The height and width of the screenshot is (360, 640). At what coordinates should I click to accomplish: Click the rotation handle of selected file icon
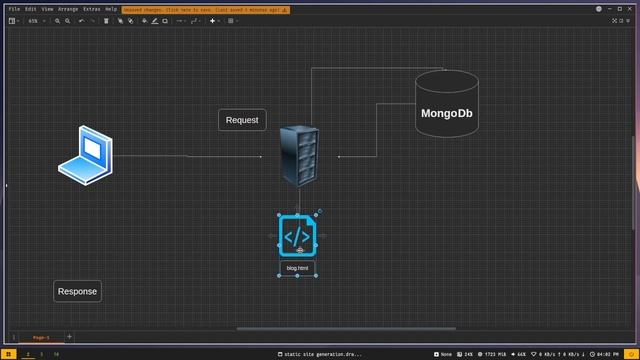click(x=320, y=211)
